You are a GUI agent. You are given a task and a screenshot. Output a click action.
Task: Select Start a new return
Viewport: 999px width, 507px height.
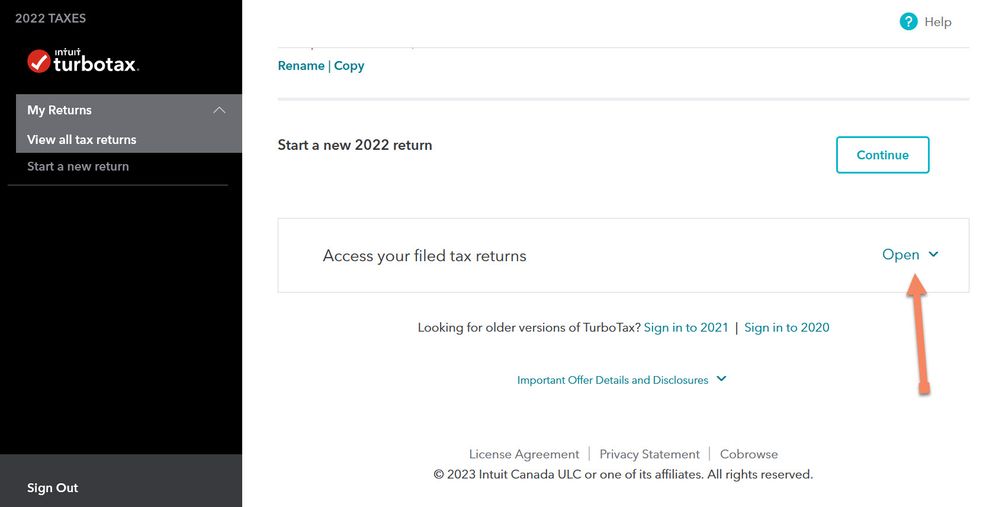(x=78, y=166)
